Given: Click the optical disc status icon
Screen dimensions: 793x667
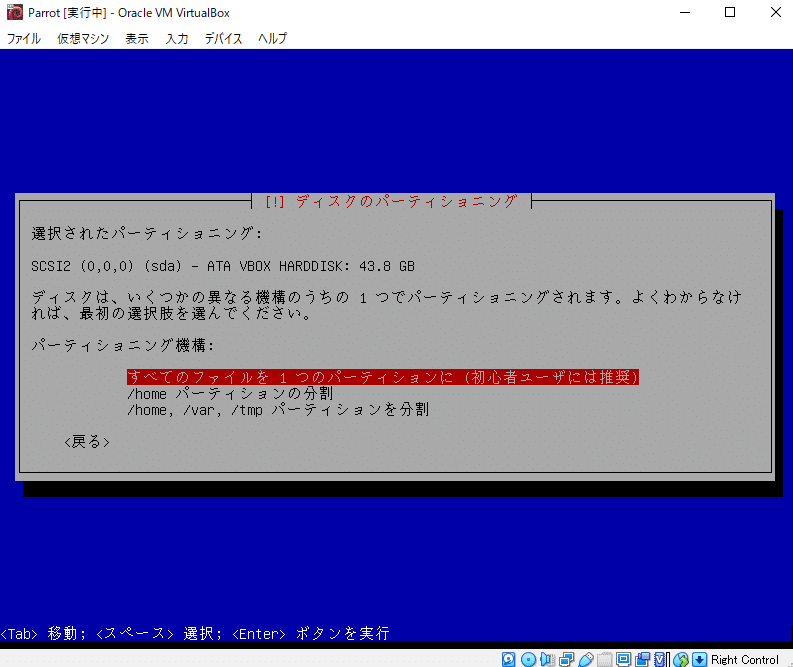Looking at the screenshot, I should click(528, 659).
